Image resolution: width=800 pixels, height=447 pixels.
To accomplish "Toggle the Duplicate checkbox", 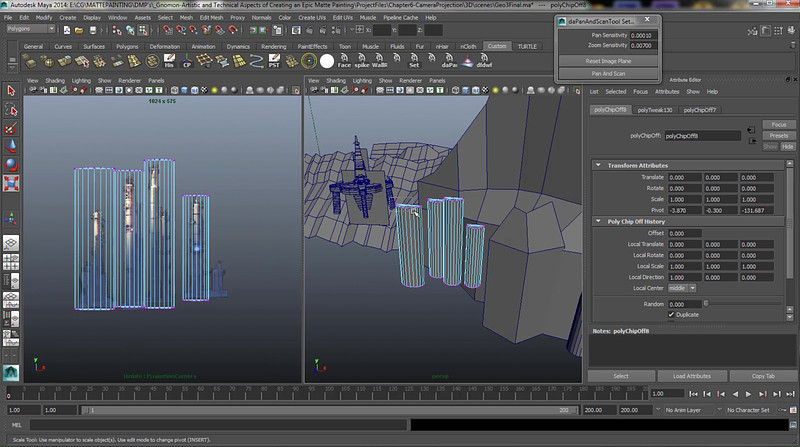I will tap(671, 314).
